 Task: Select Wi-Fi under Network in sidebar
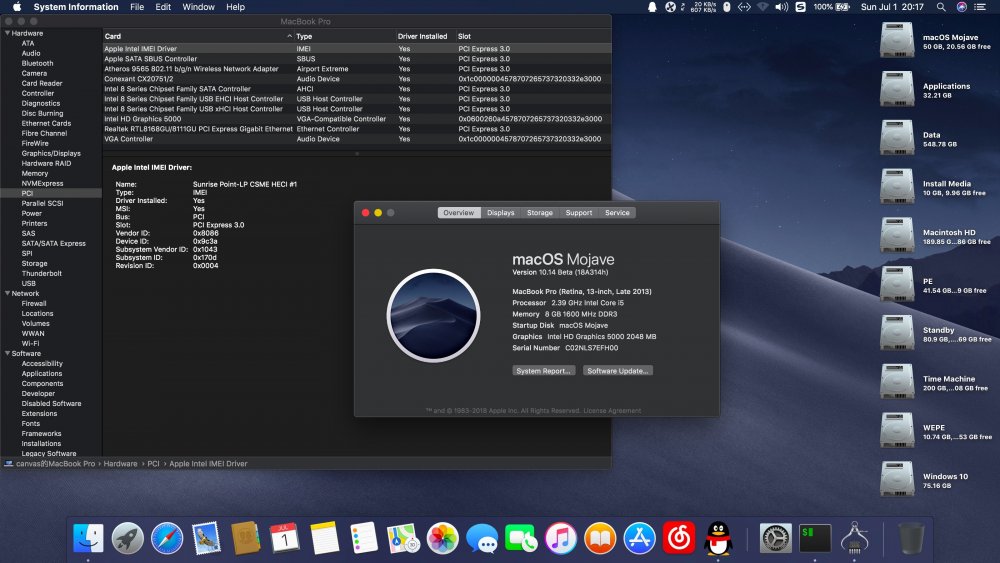tap(30, 344)
